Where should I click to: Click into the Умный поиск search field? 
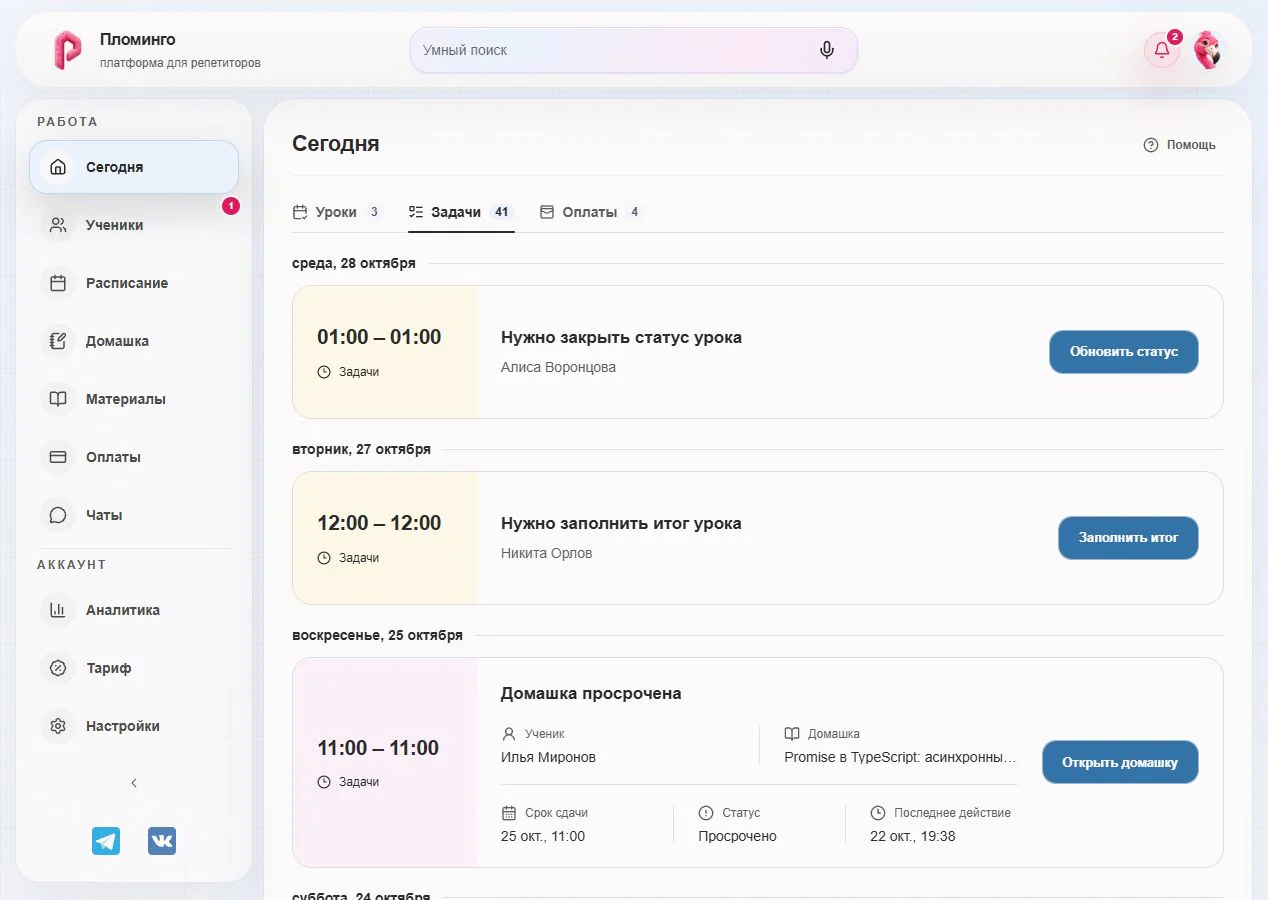633,50
